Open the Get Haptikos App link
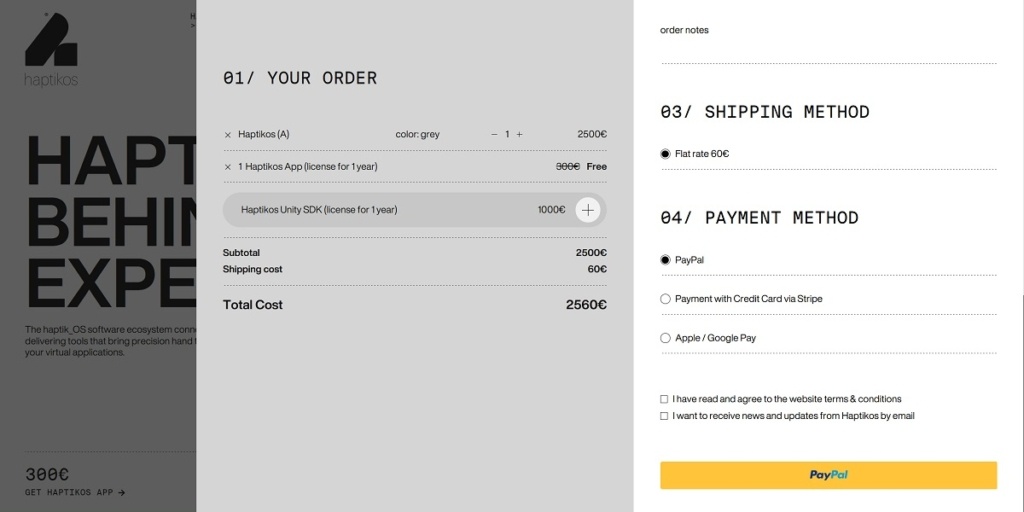This screenshot has height=512, width=1024. coord(75,493)
